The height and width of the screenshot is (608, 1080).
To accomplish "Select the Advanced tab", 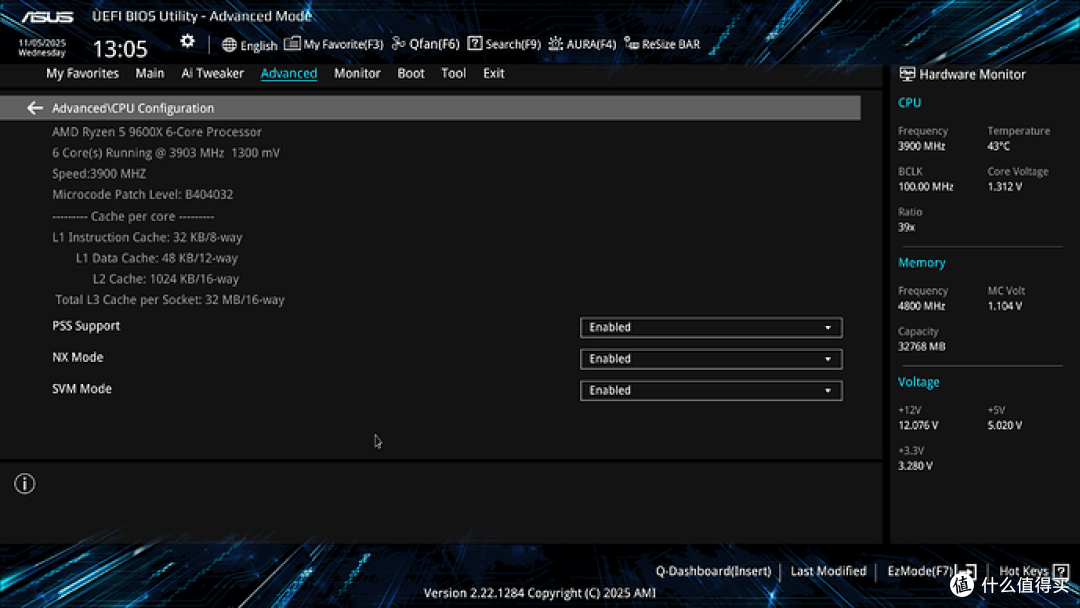I will click(289, 73).
